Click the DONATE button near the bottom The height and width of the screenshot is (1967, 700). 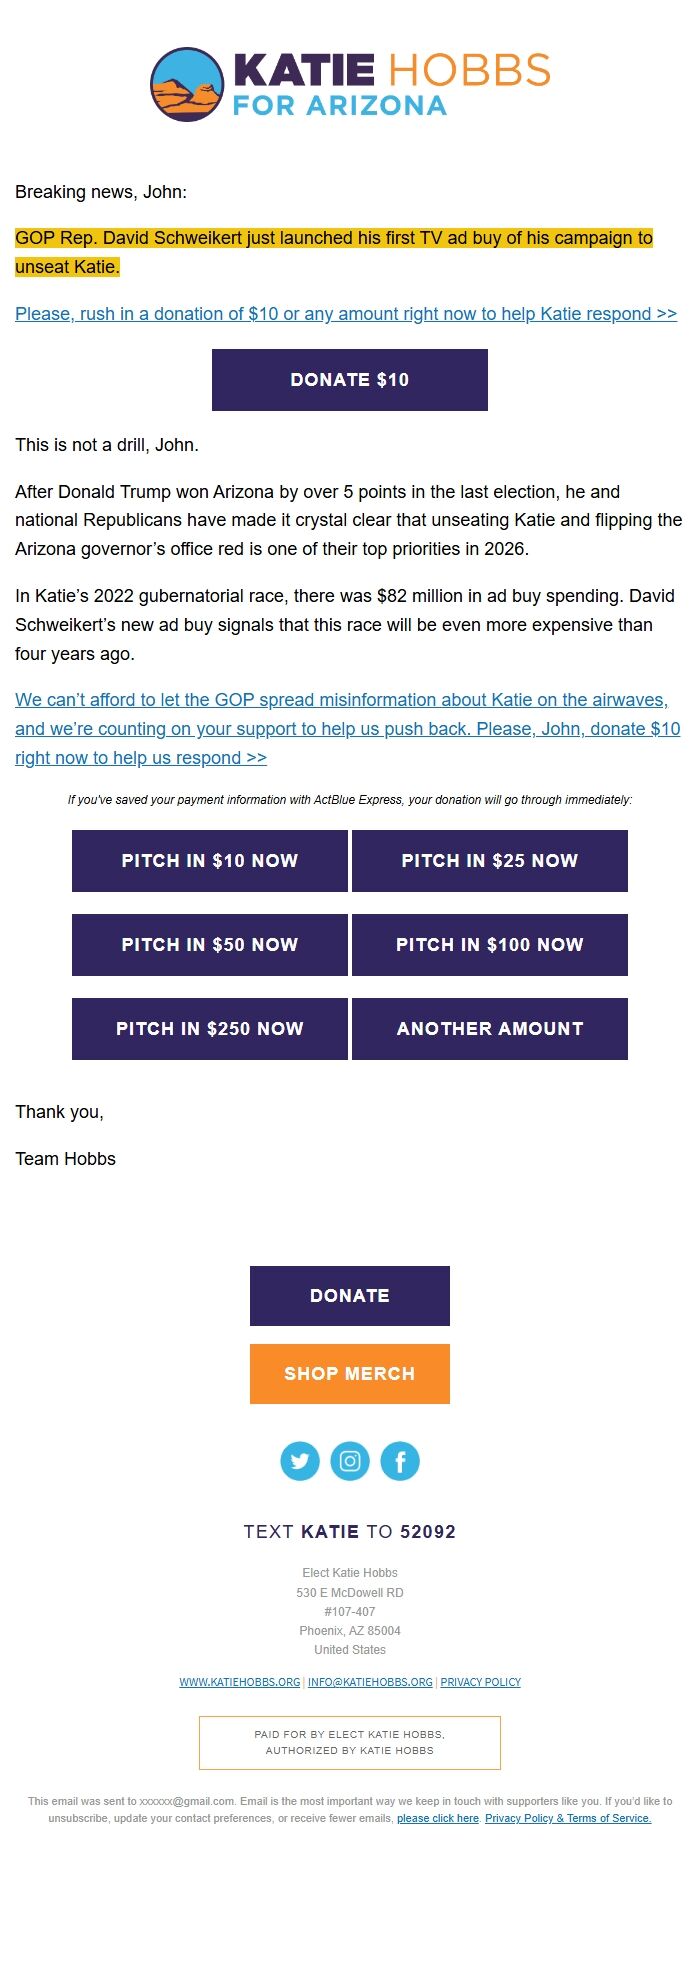coord(349,1295)
